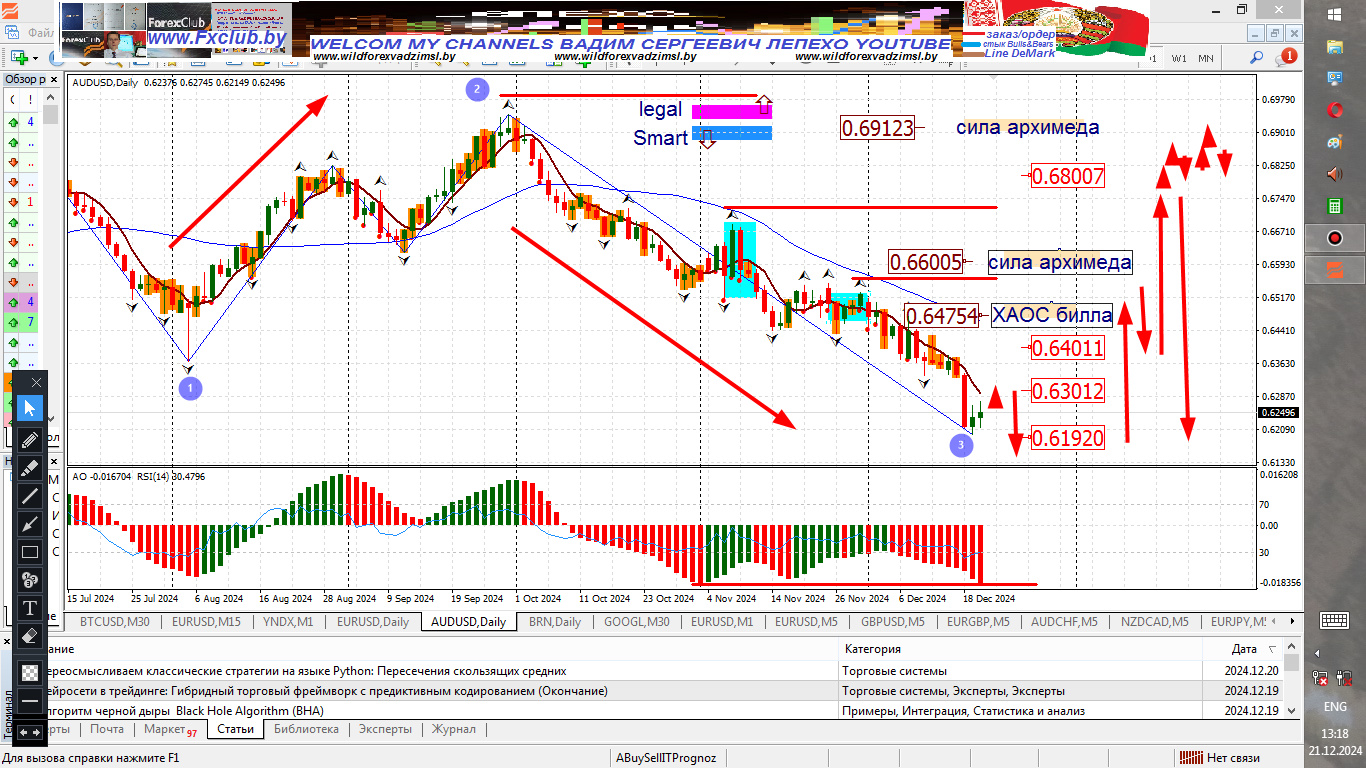Select the highlighter marker tool
This screenshot has height=768, width=1366.
[x=30, y=466]
